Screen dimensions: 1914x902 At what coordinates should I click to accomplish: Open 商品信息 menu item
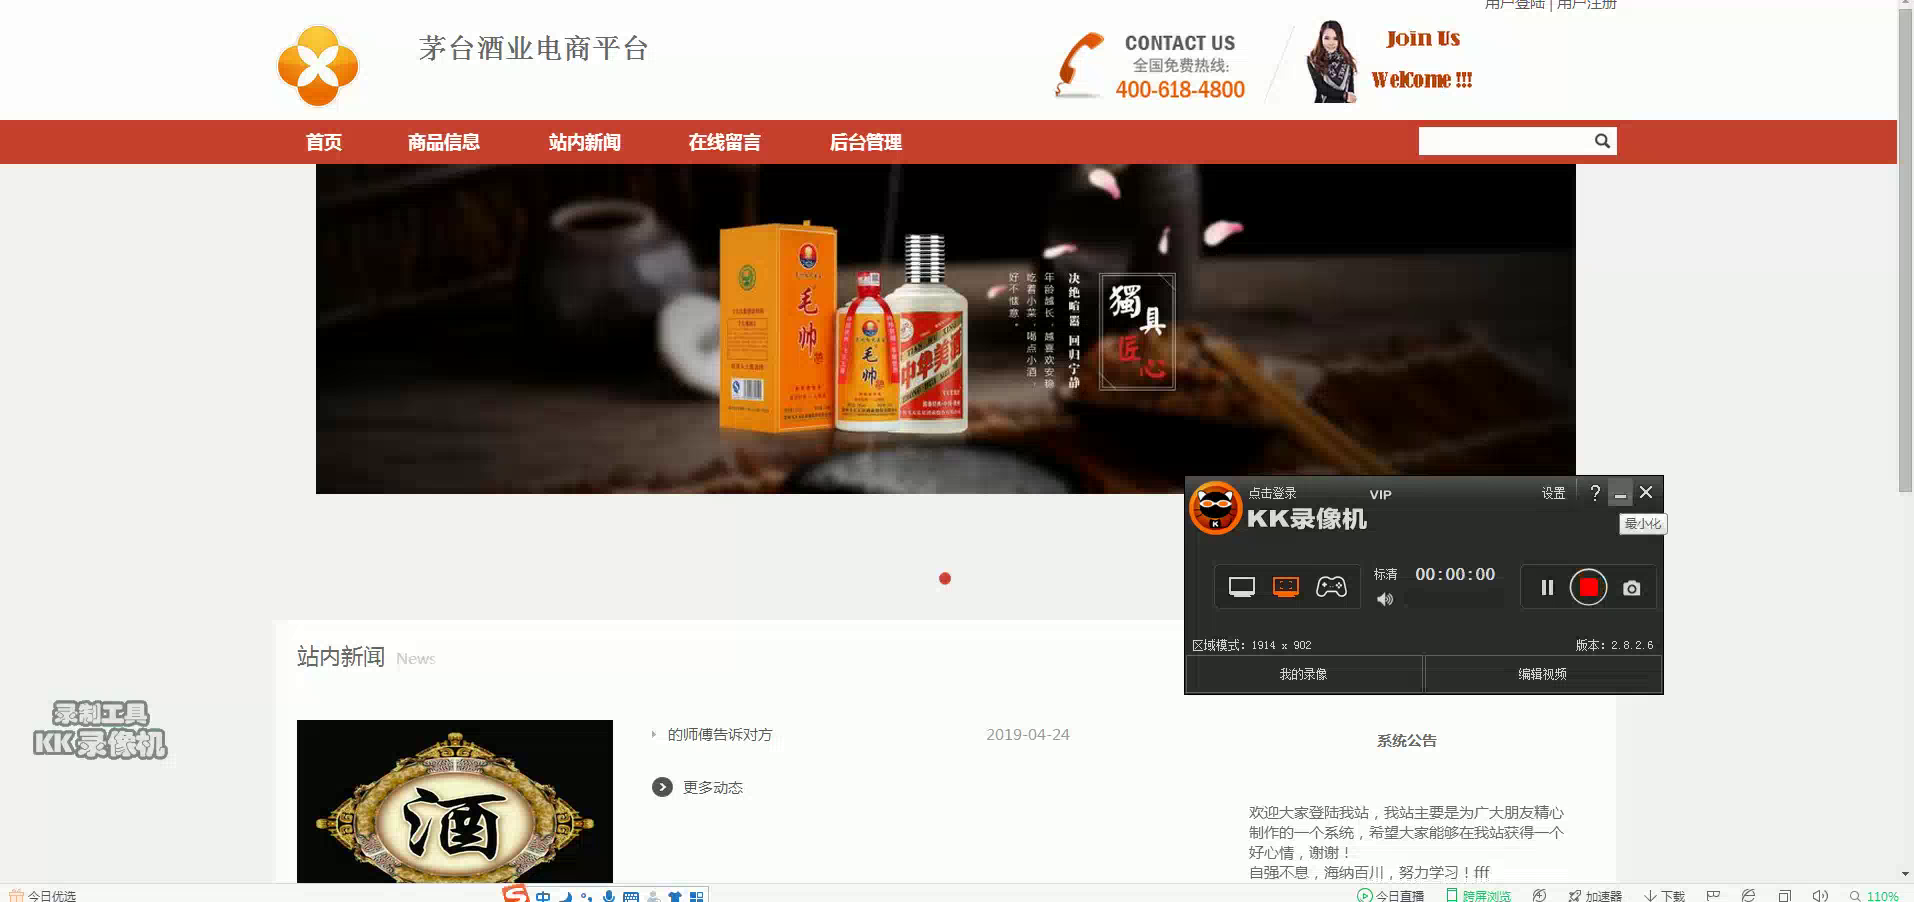coord(444,142)
